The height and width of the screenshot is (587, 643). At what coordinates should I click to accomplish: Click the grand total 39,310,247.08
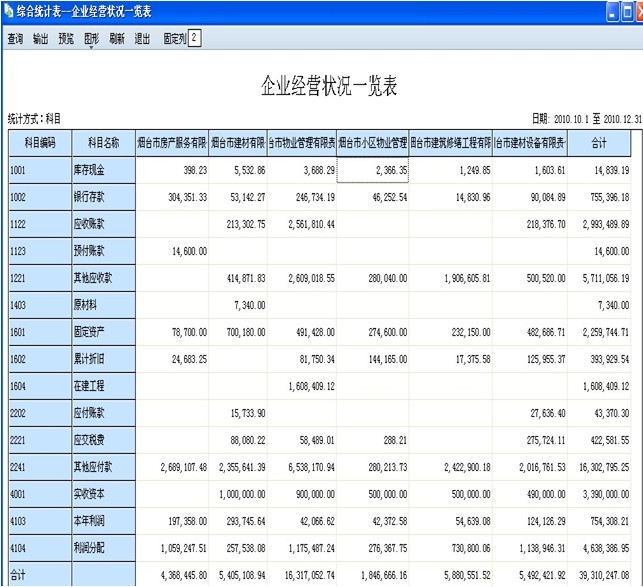coord(599,575)
